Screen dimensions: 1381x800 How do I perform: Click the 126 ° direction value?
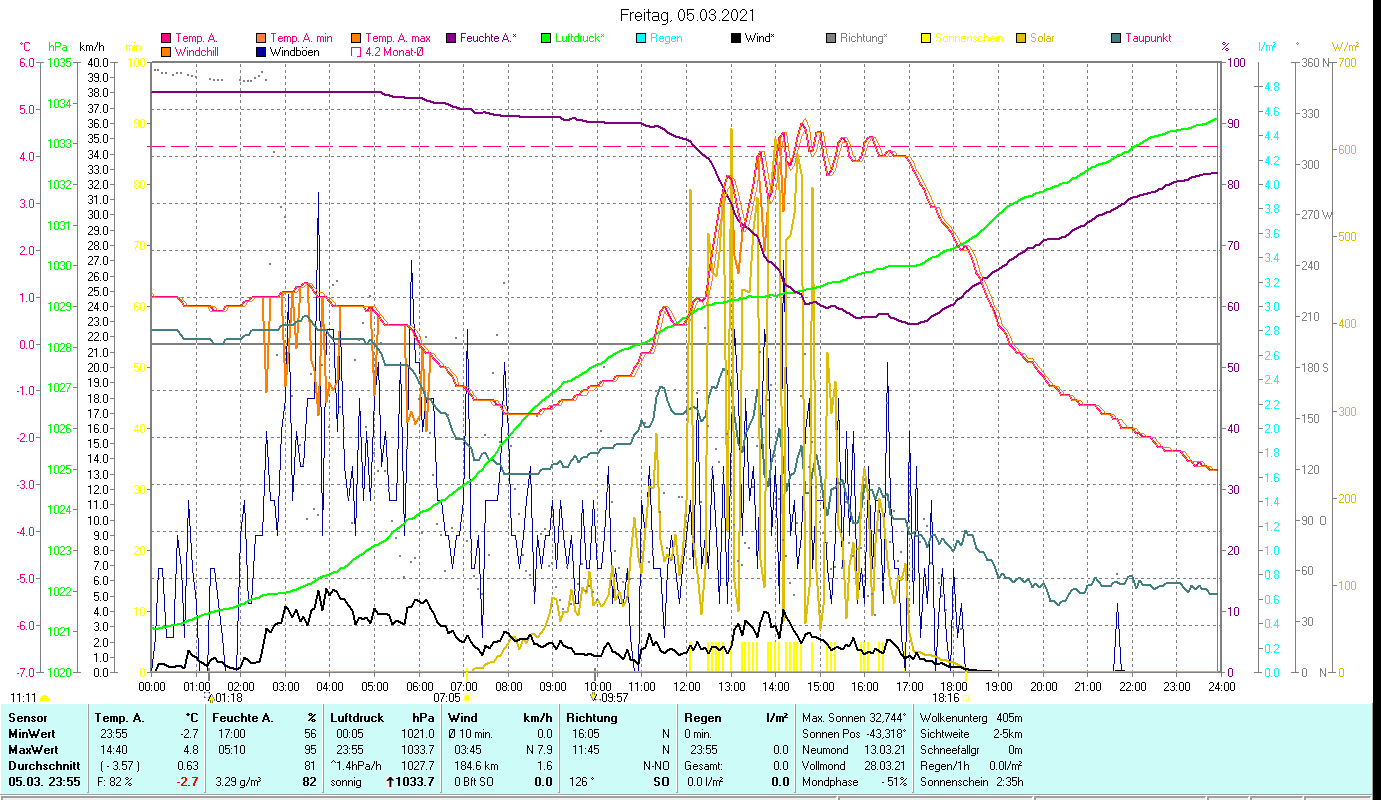click(x=583, y=781)
